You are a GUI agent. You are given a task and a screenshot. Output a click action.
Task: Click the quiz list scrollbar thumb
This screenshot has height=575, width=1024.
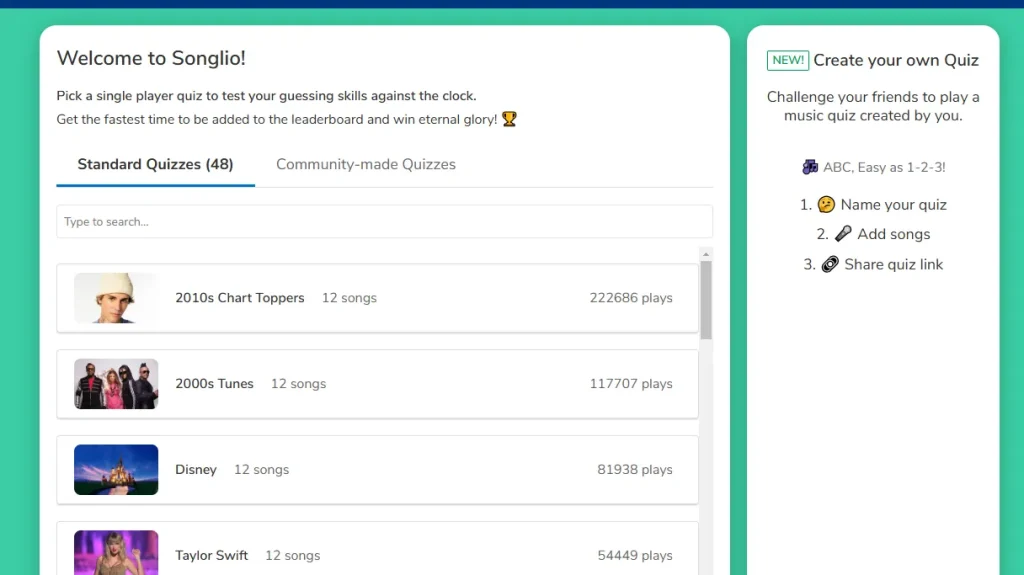point(706,300)
